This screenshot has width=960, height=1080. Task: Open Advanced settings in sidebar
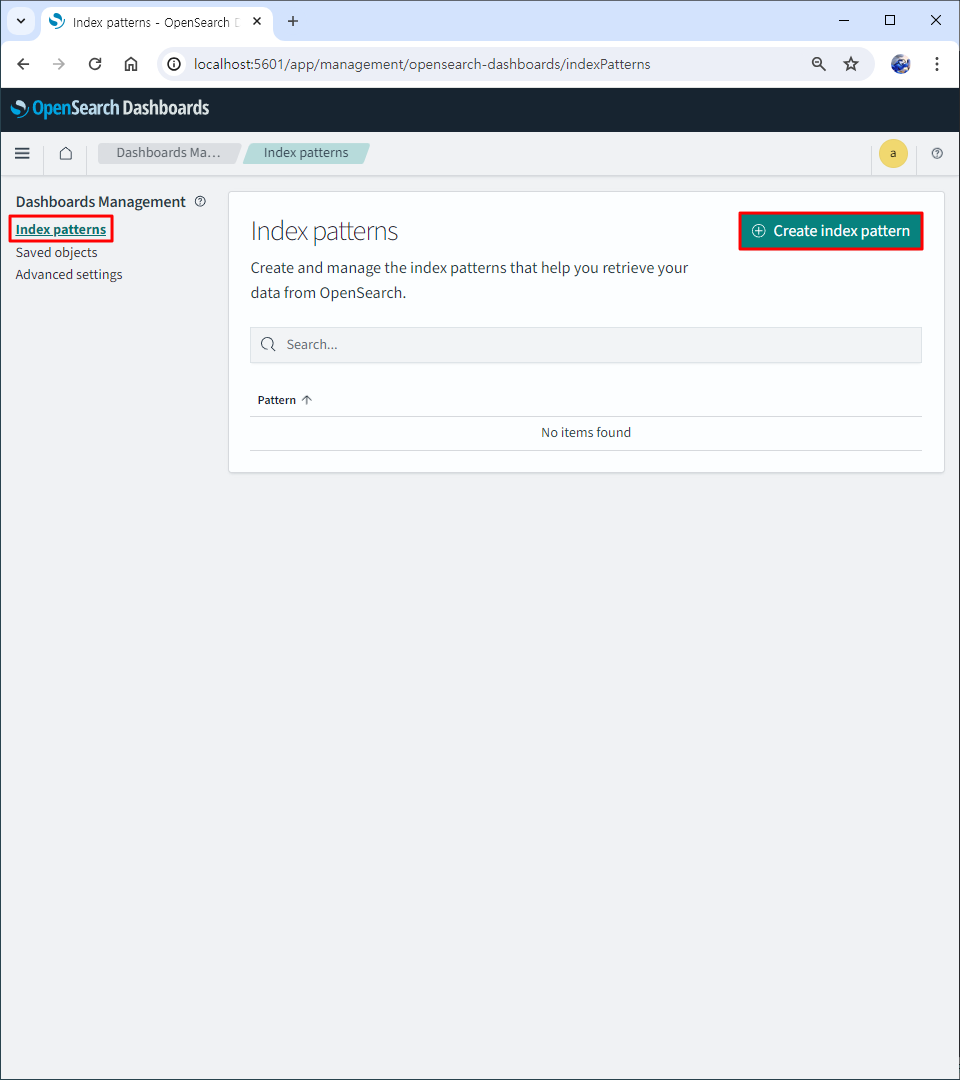[69, 275]
